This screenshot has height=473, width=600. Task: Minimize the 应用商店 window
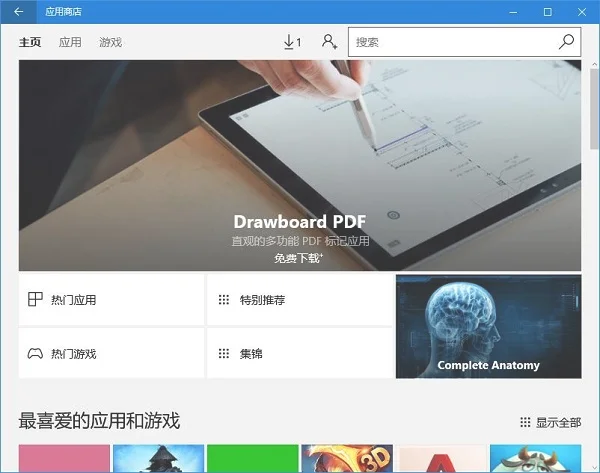point(513,12)
